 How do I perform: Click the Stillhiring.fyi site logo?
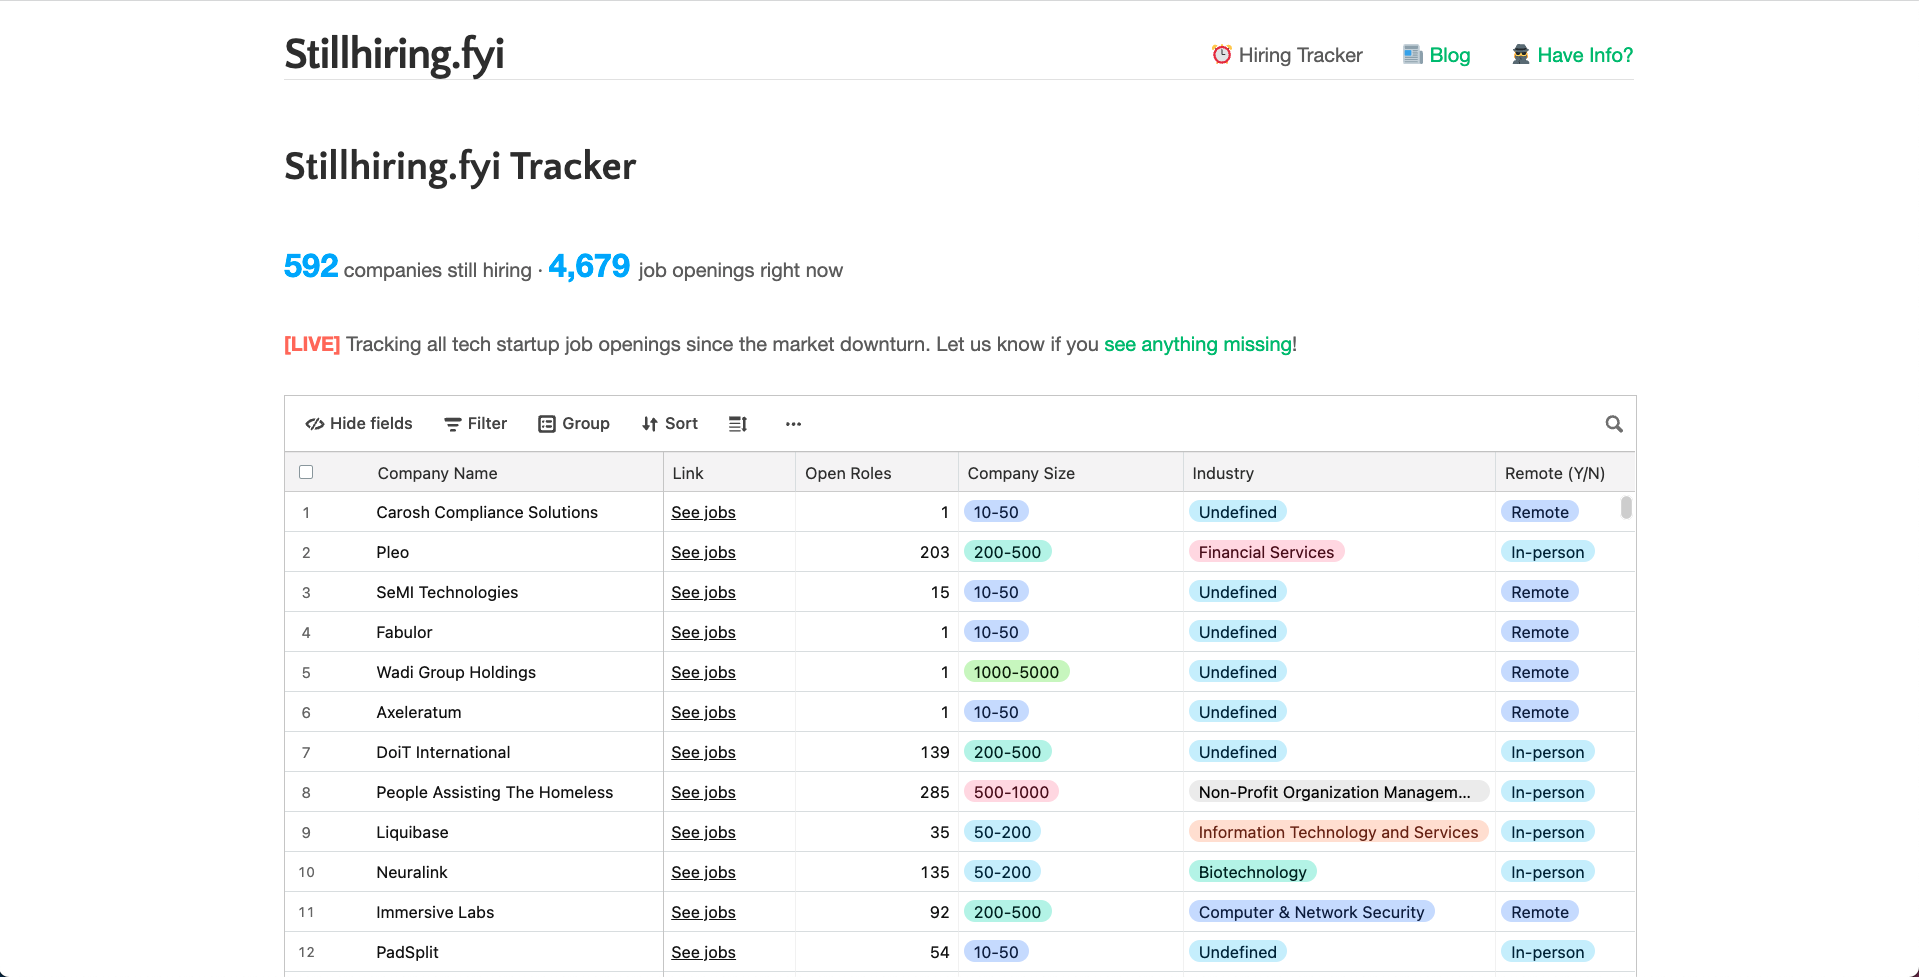(394, 54)
